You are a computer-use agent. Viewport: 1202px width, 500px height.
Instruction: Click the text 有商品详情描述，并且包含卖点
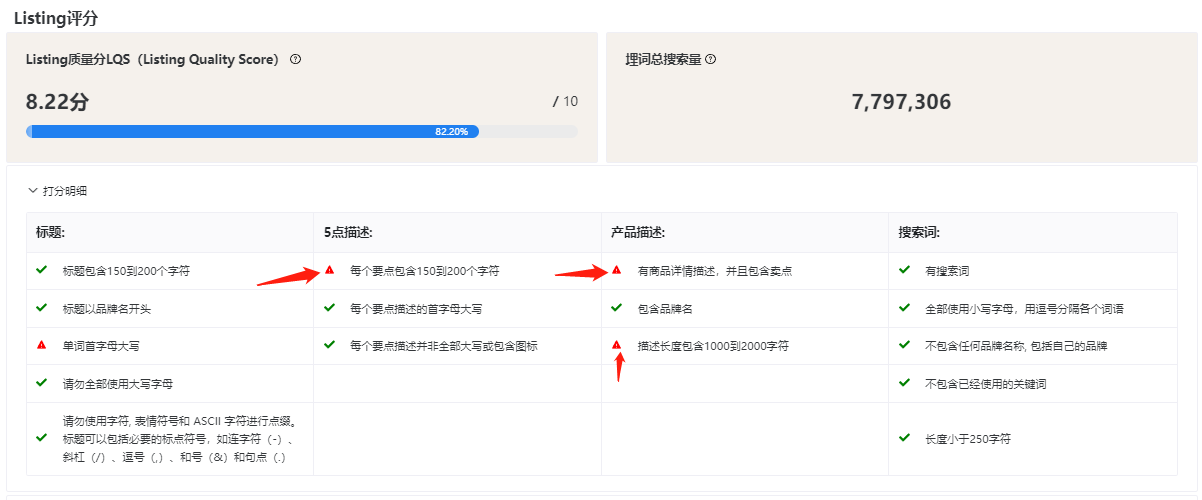[x=716, y=271]
